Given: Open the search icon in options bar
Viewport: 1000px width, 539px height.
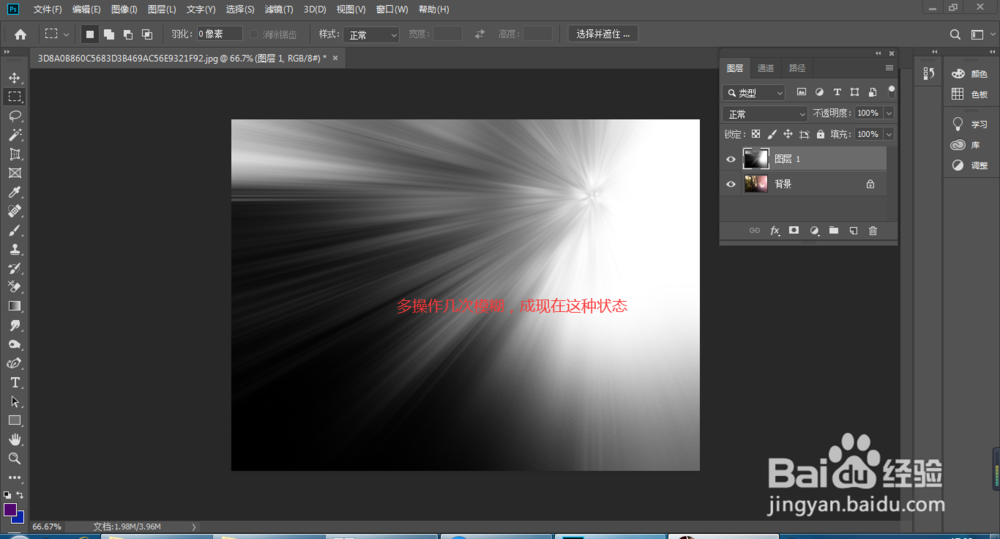Looking at the screenshot, I should [x=955, y=34].
